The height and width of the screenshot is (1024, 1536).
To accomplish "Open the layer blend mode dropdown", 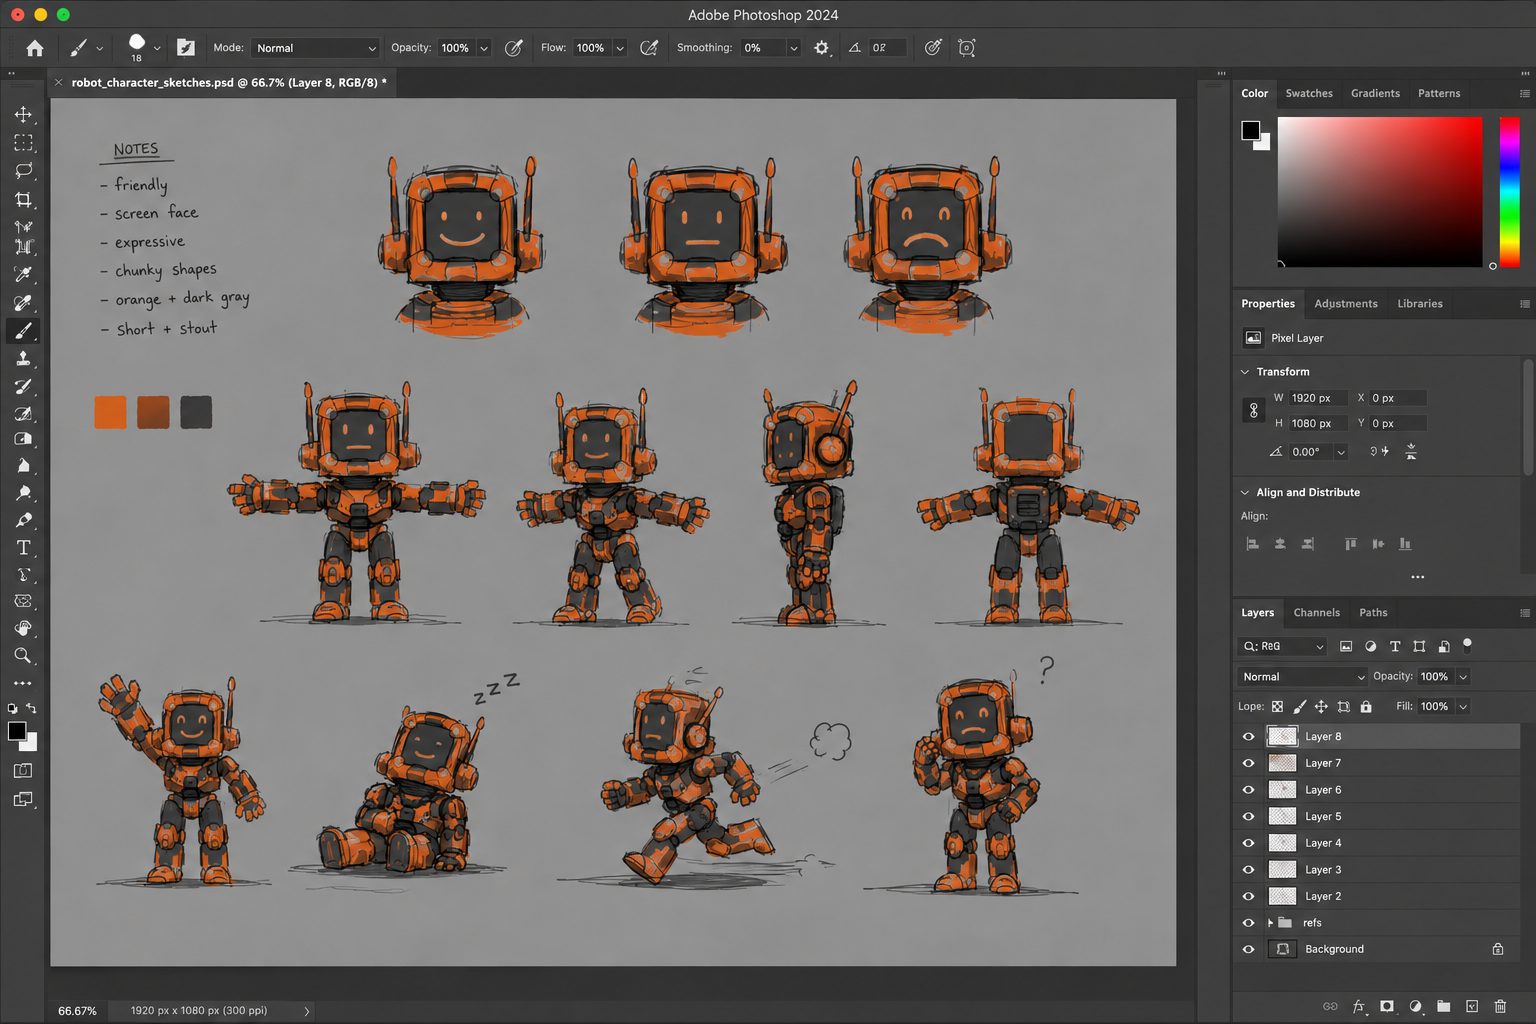I will [x=1303, y=677].
